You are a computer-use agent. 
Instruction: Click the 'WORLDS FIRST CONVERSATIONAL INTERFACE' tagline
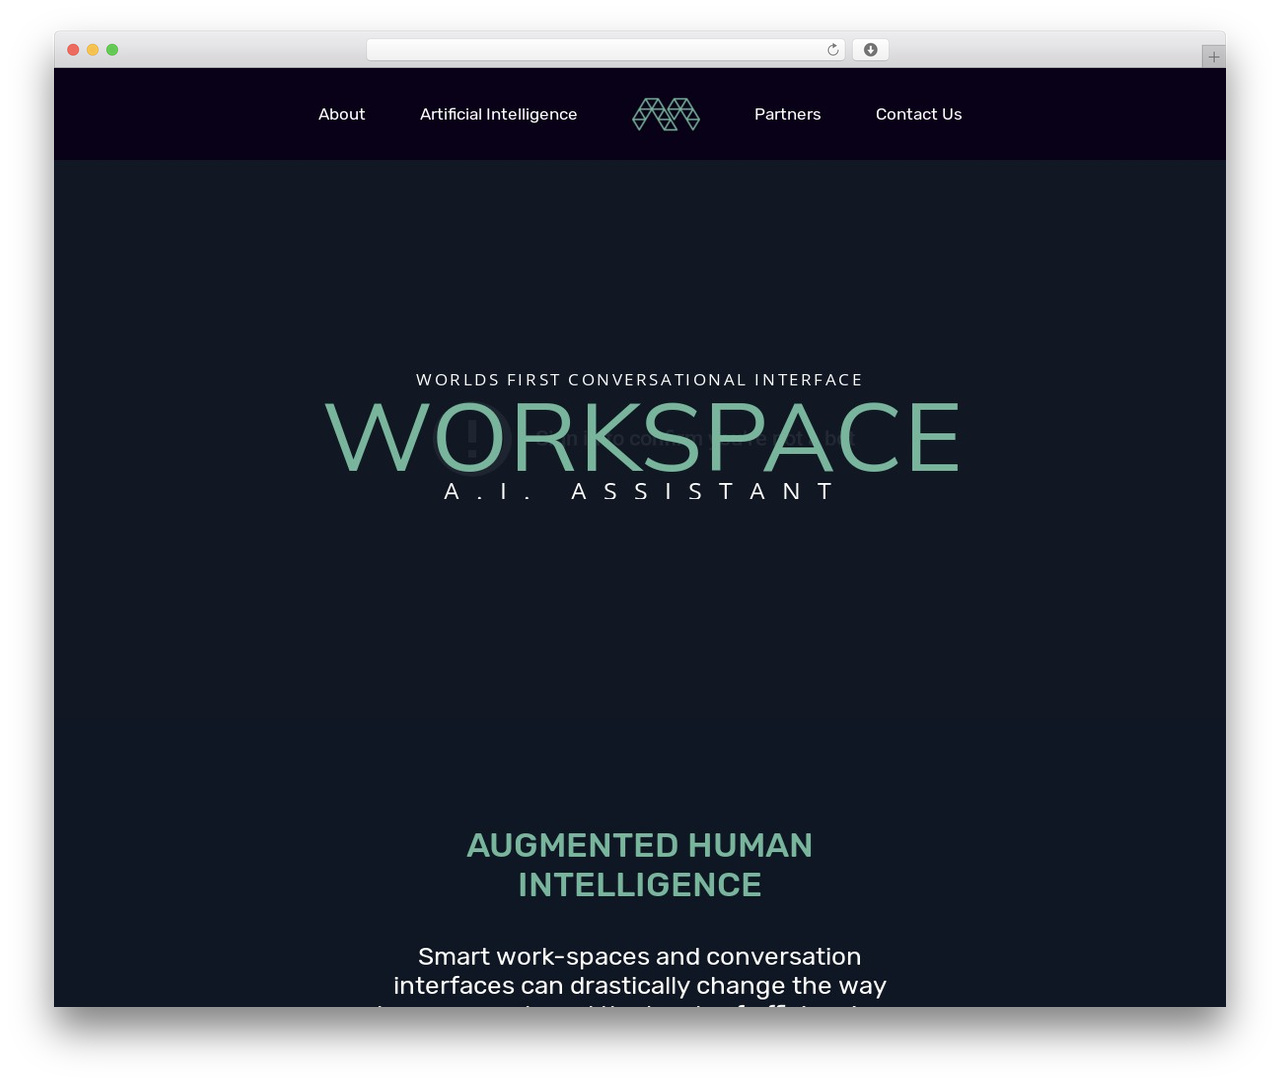click(x=639, y=380)
